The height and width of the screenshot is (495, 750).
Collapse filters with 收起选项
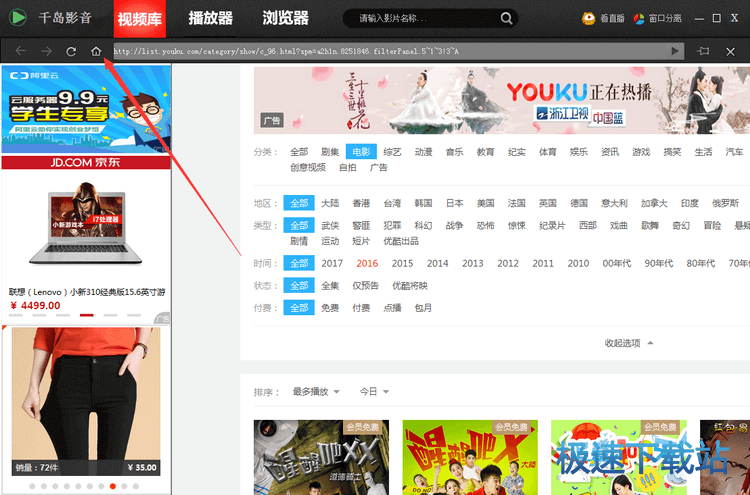coord(629,343)
